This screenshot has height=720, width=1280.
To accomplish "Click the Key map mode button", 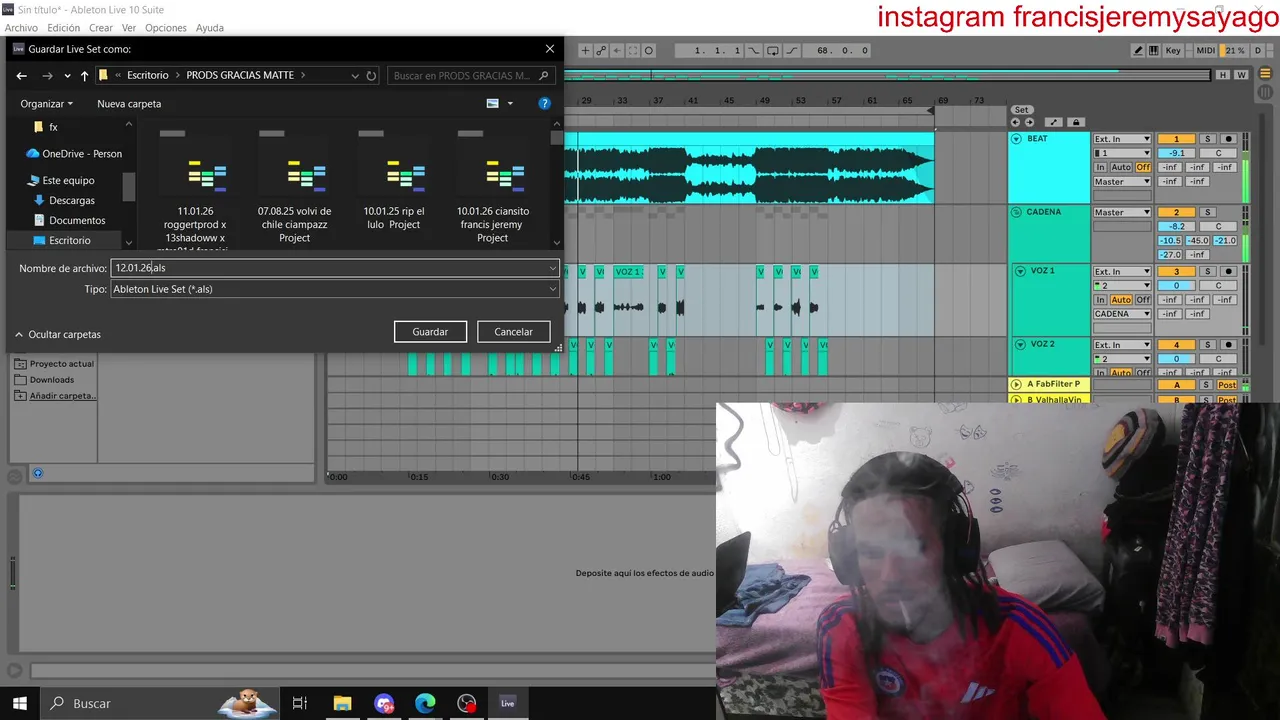I will coord(1174,50).
